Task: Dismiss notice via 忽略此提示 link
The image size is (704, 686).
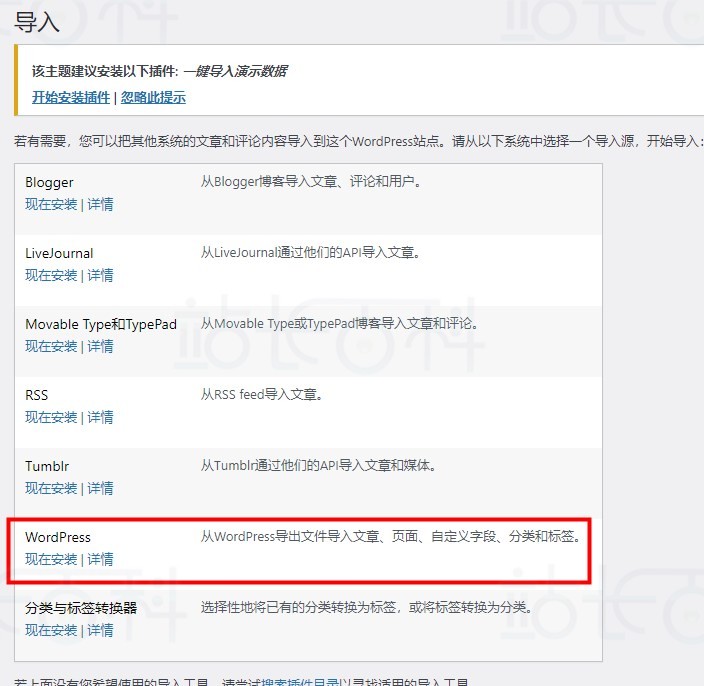Action: click(x=153, y=97)
